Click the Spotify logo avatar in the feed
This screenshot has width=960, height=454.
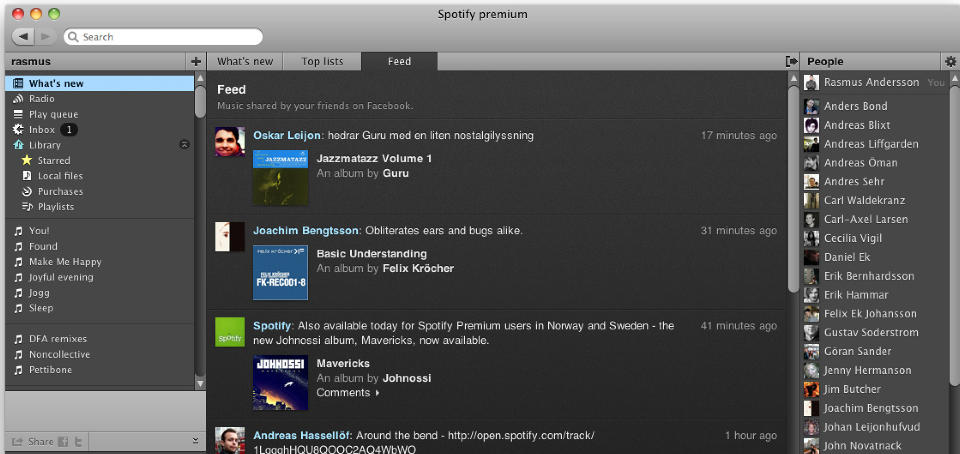[x=230, y=332]
